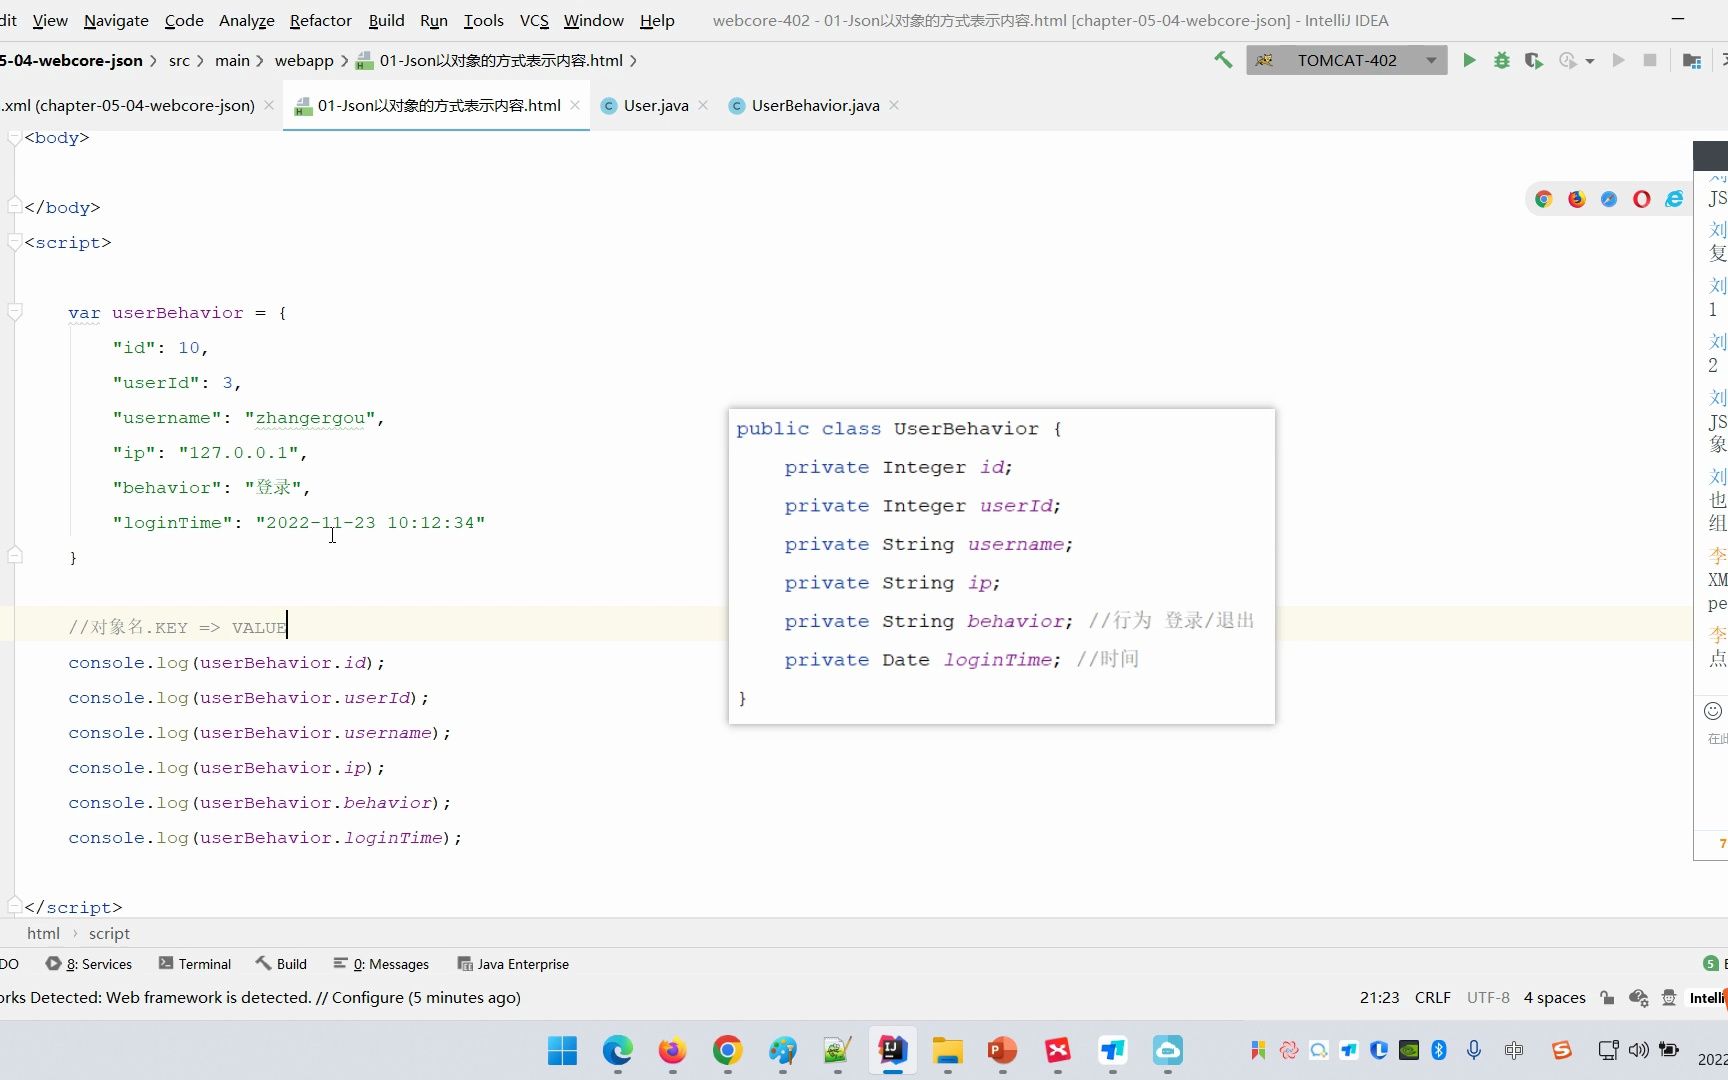Image resolution: width=1728 pixels, height=1080 pixels.
Task: Click the cloud settings icon in status bar
Action: [x=1638, y=997]
